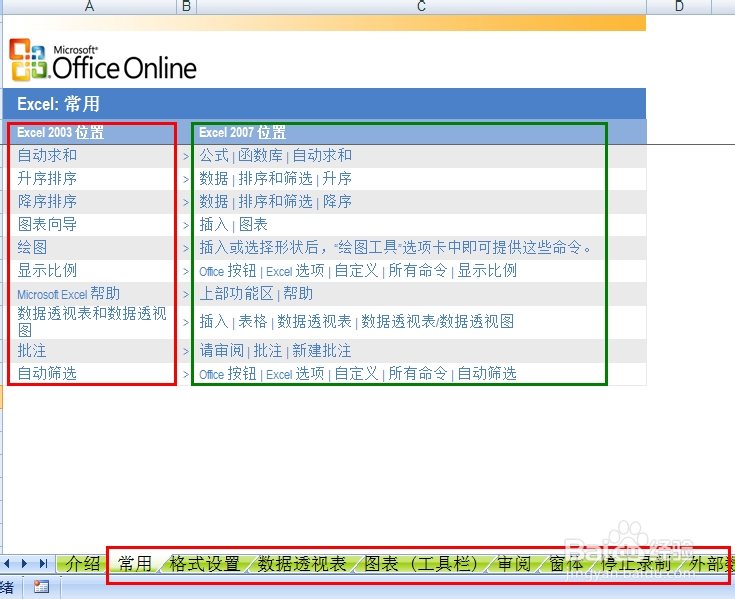Open the 数据透视表 sheet tab
735x599 pixels.
pyautogui.click(x=302, y=563)
